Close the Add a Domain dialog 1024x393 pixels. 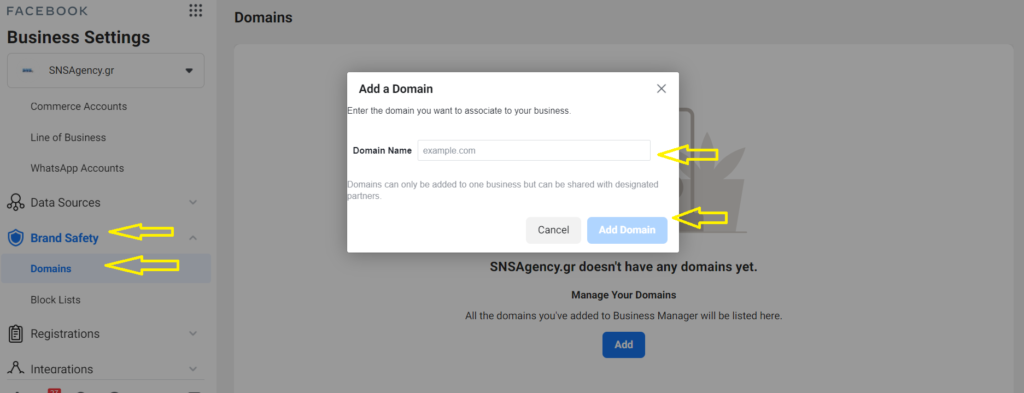click(x=661, y=89)
